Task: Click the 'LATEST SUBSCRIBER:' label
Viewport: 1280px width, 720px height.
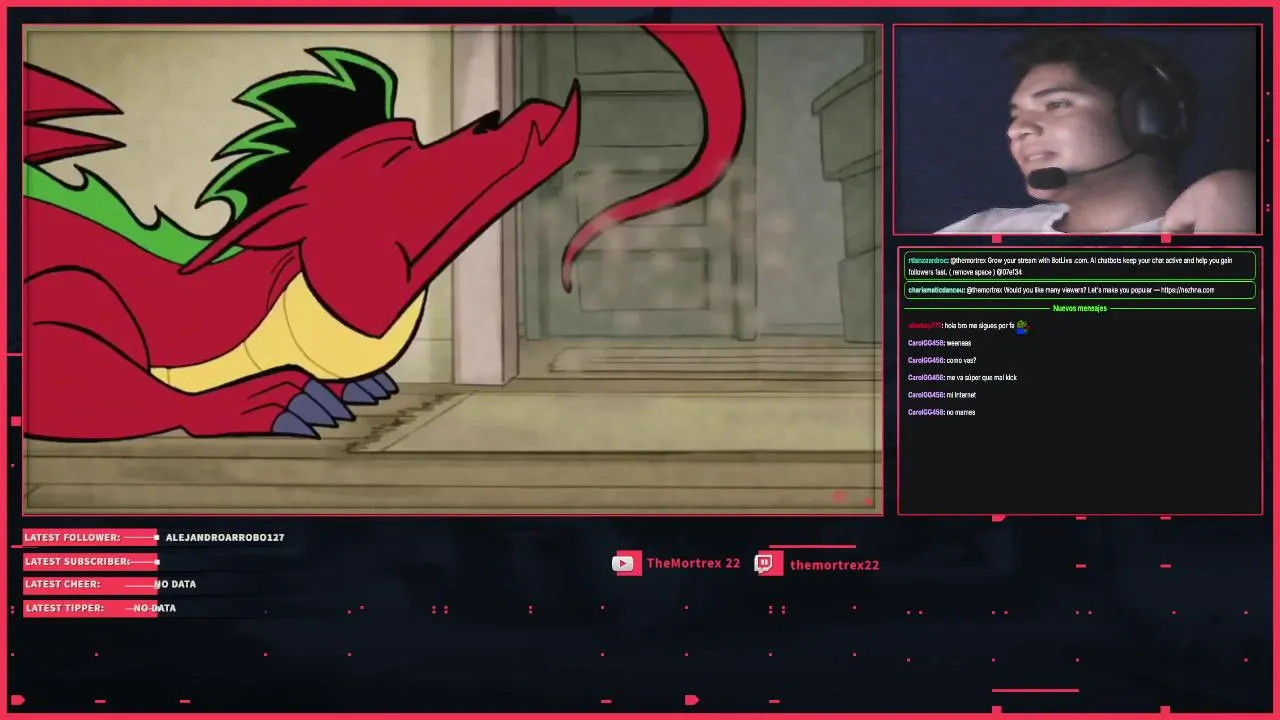Action: click(x=77, y=561)
